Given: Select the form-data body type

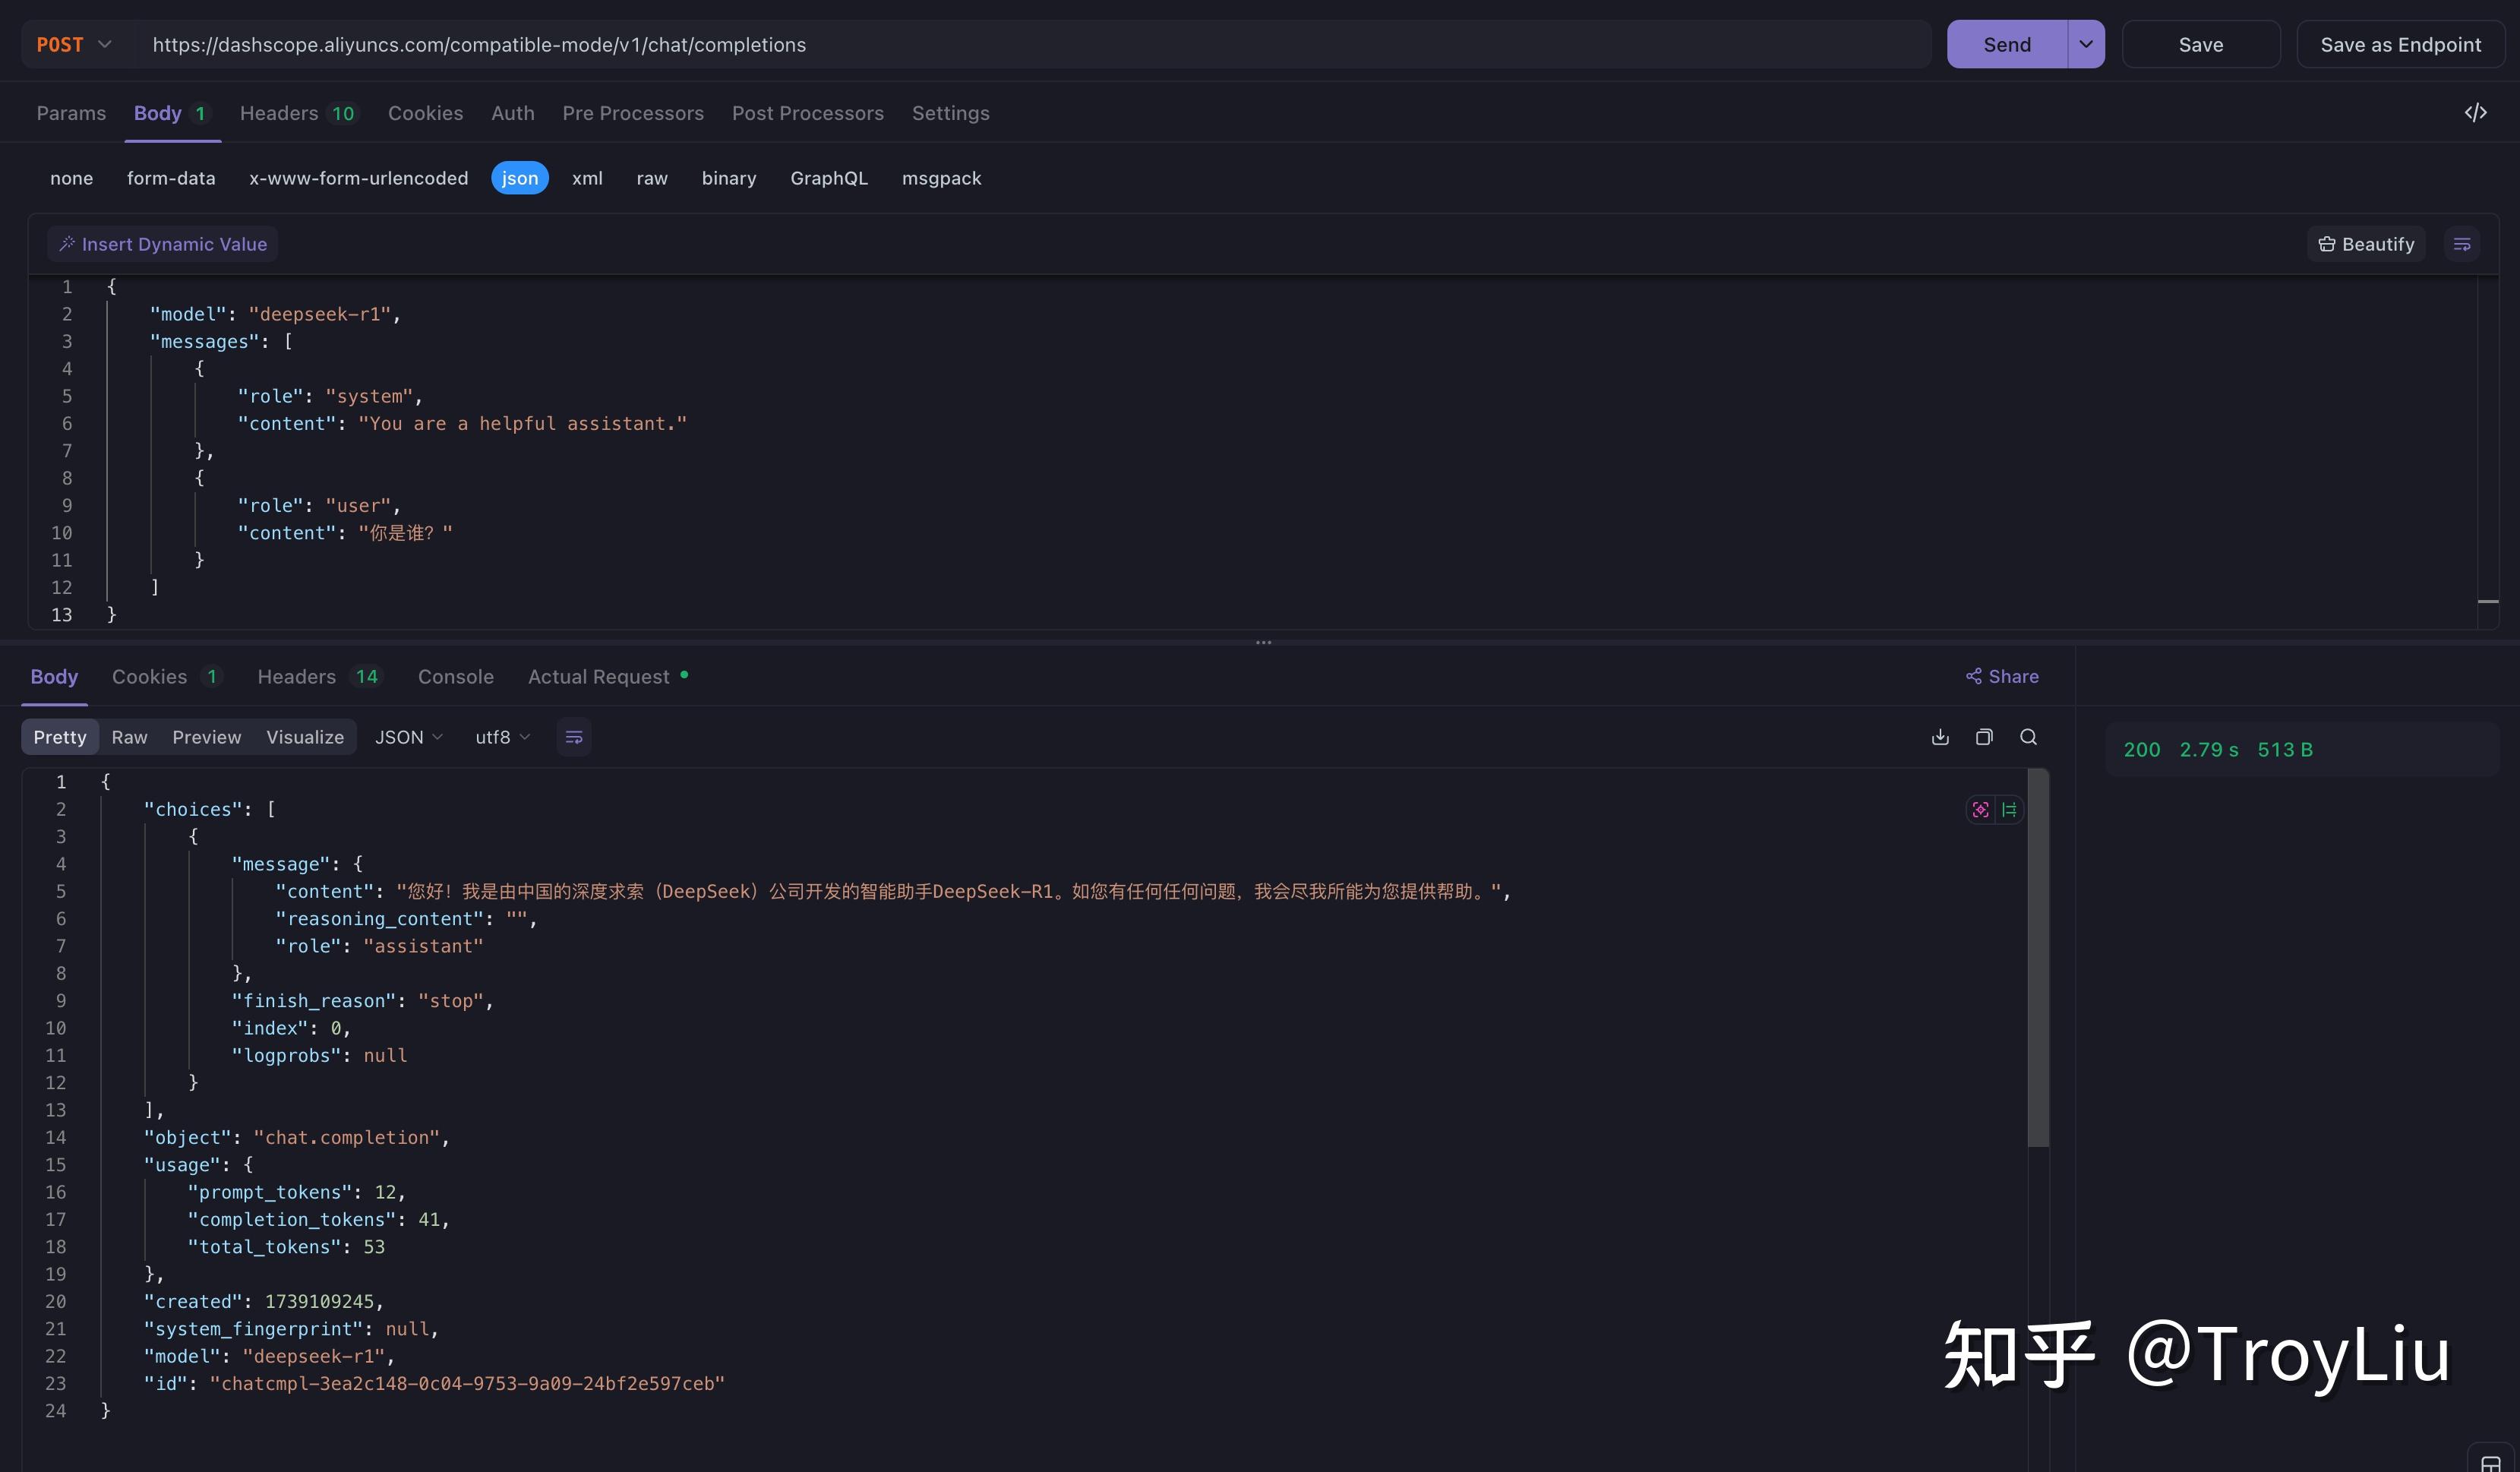Looking at the screenshot, I should click(x=171, y=178).
